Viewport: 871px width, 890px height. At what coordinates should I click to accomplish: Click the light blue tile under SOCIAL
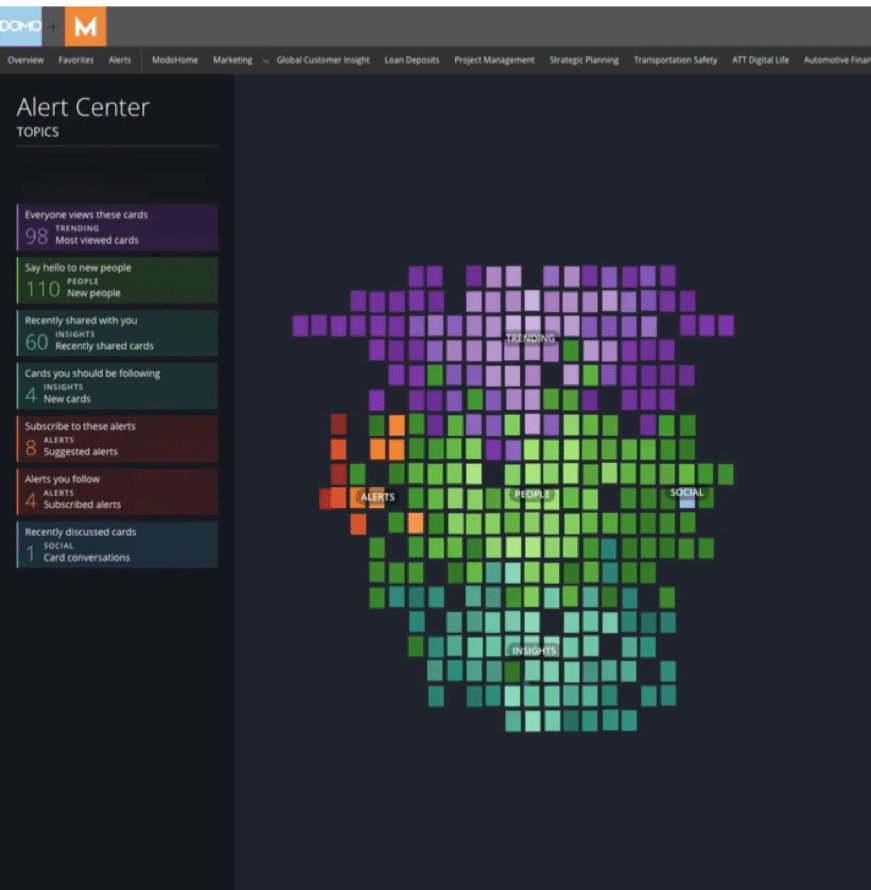coord(687,503)
